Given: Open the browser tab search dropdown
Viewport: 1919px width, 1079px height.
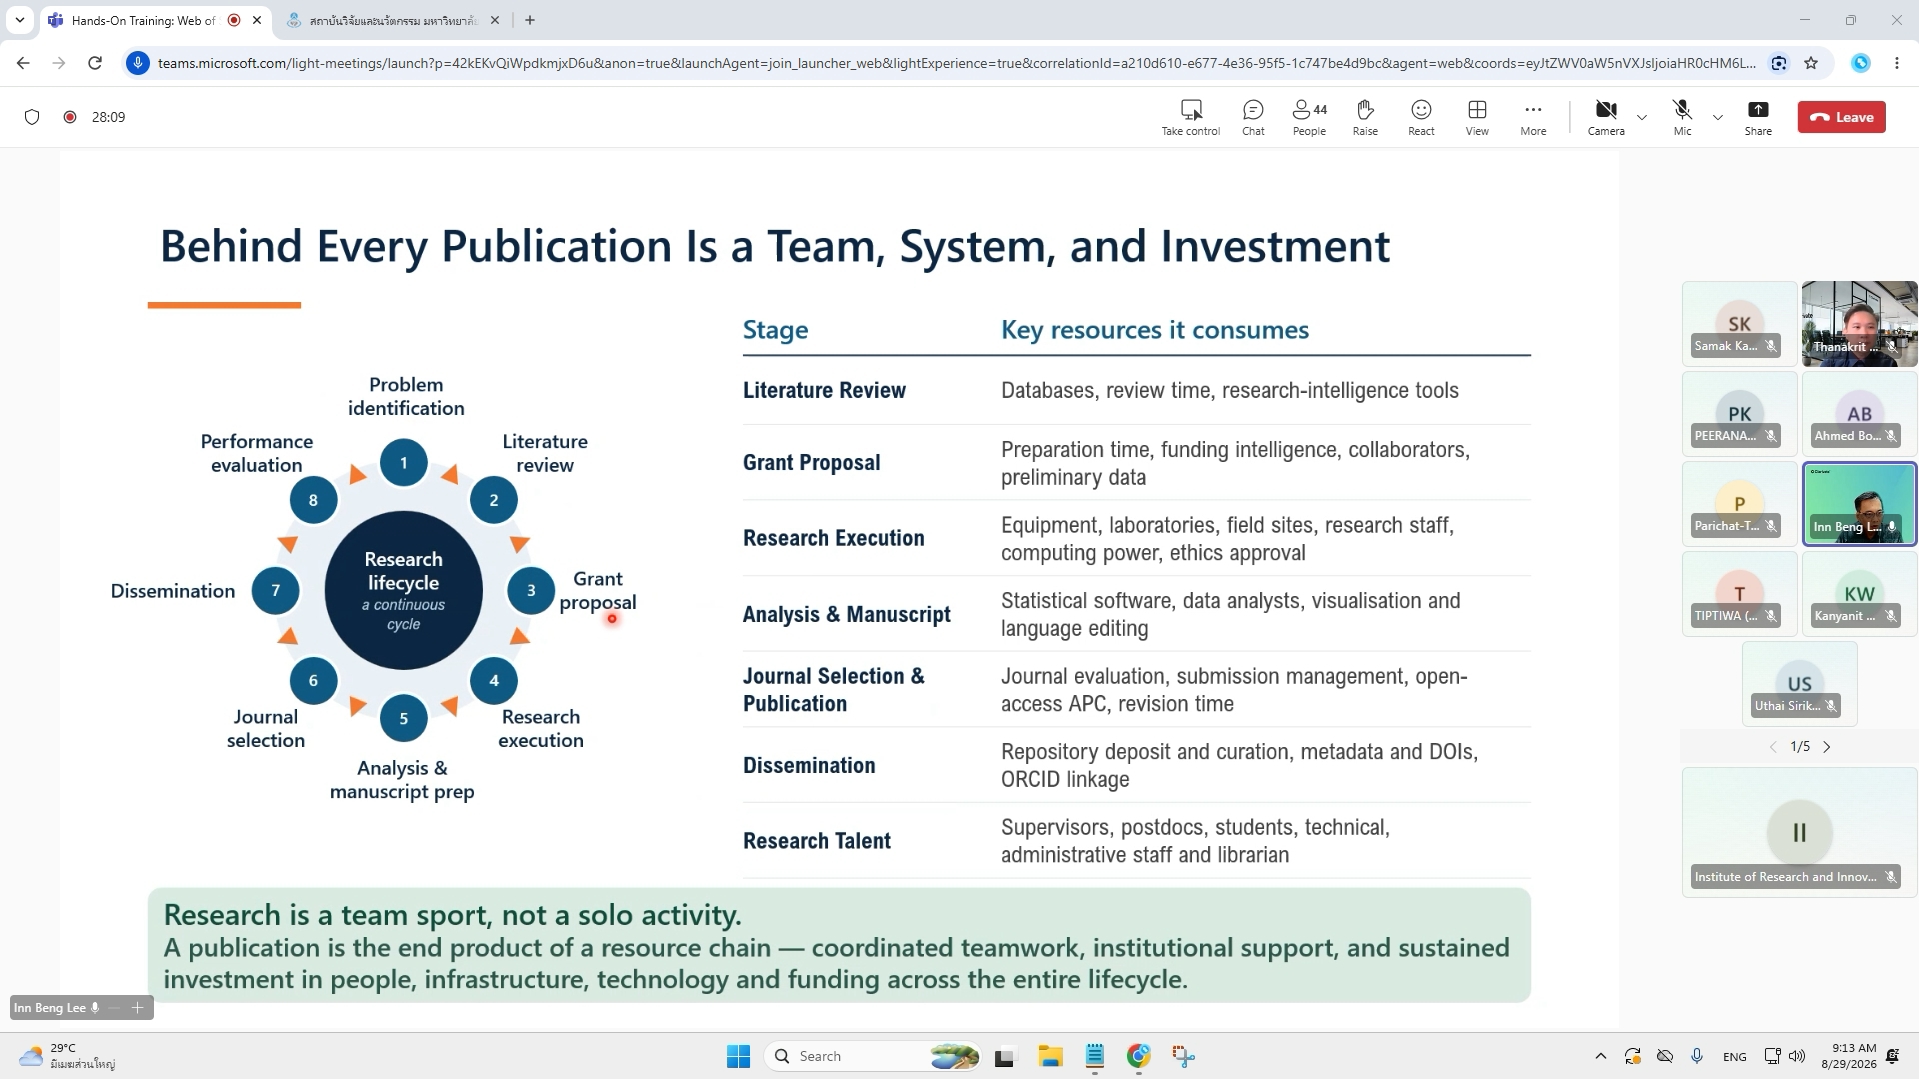Looking at the screenshot, I should (20, 20).
